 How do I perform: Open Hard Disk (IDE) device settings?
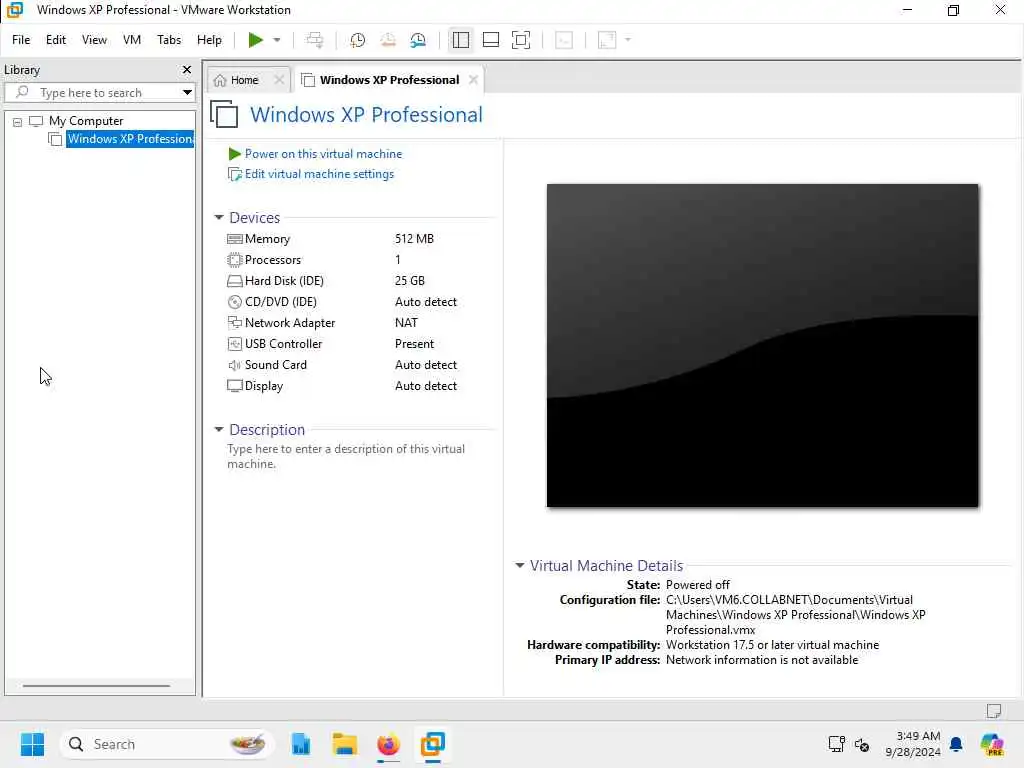click(x=284, y=281)
